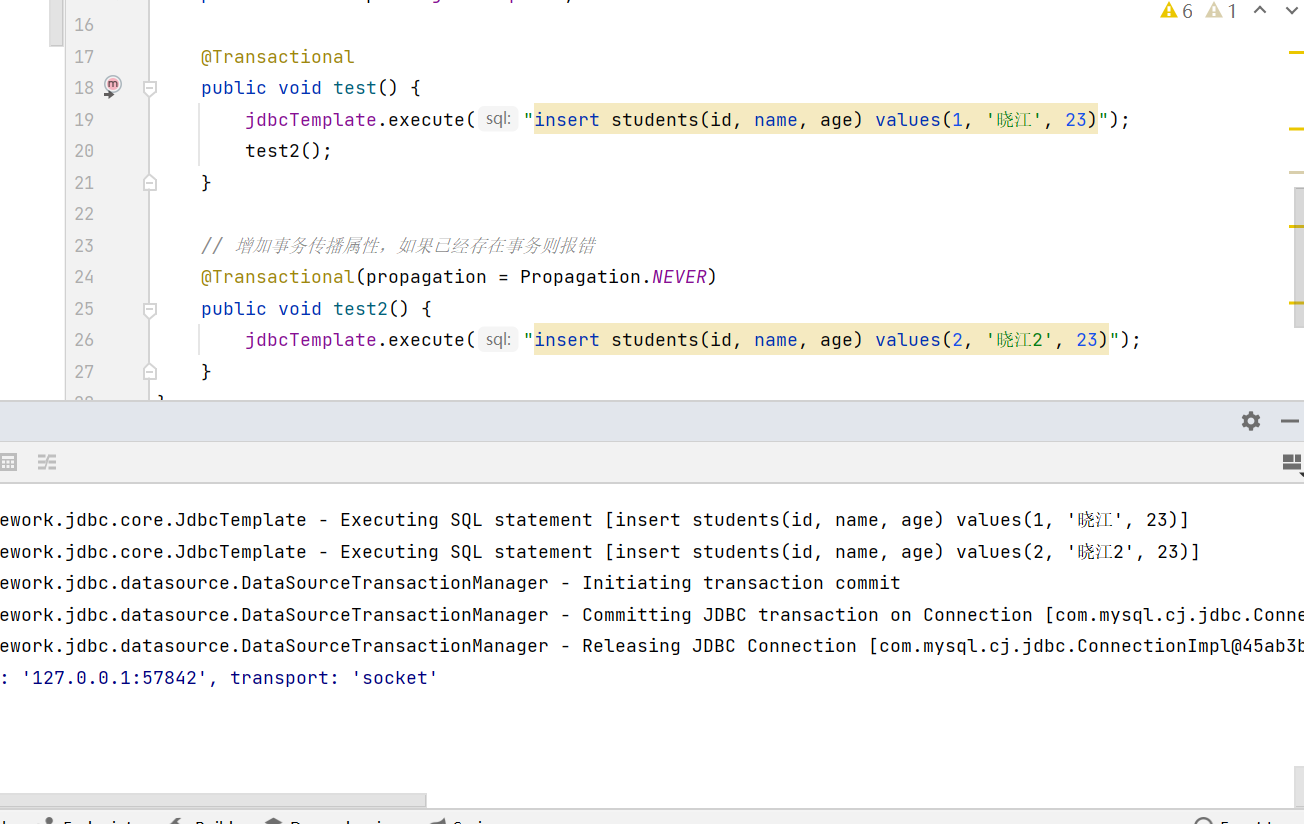Click the sql hint on line 26
1304x824 pixels.
[497, 340]
